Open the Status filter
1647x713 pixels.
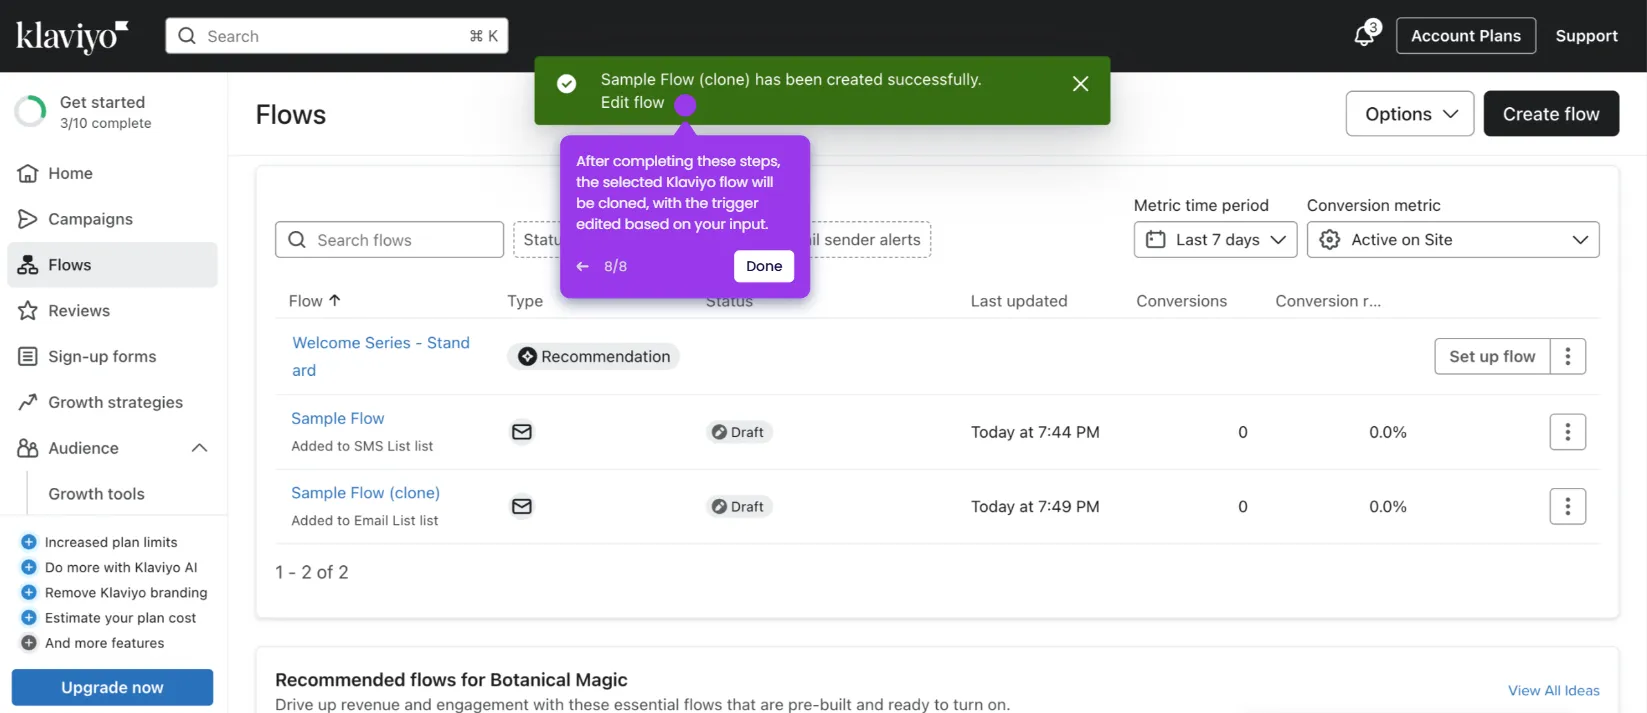point(538,240)
